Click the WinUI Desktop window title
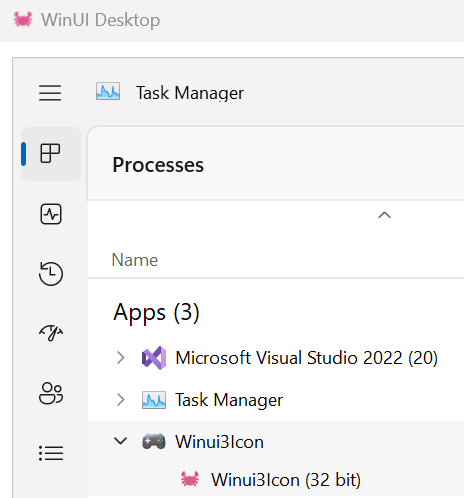464x498 pixels. tap(100, 20)
